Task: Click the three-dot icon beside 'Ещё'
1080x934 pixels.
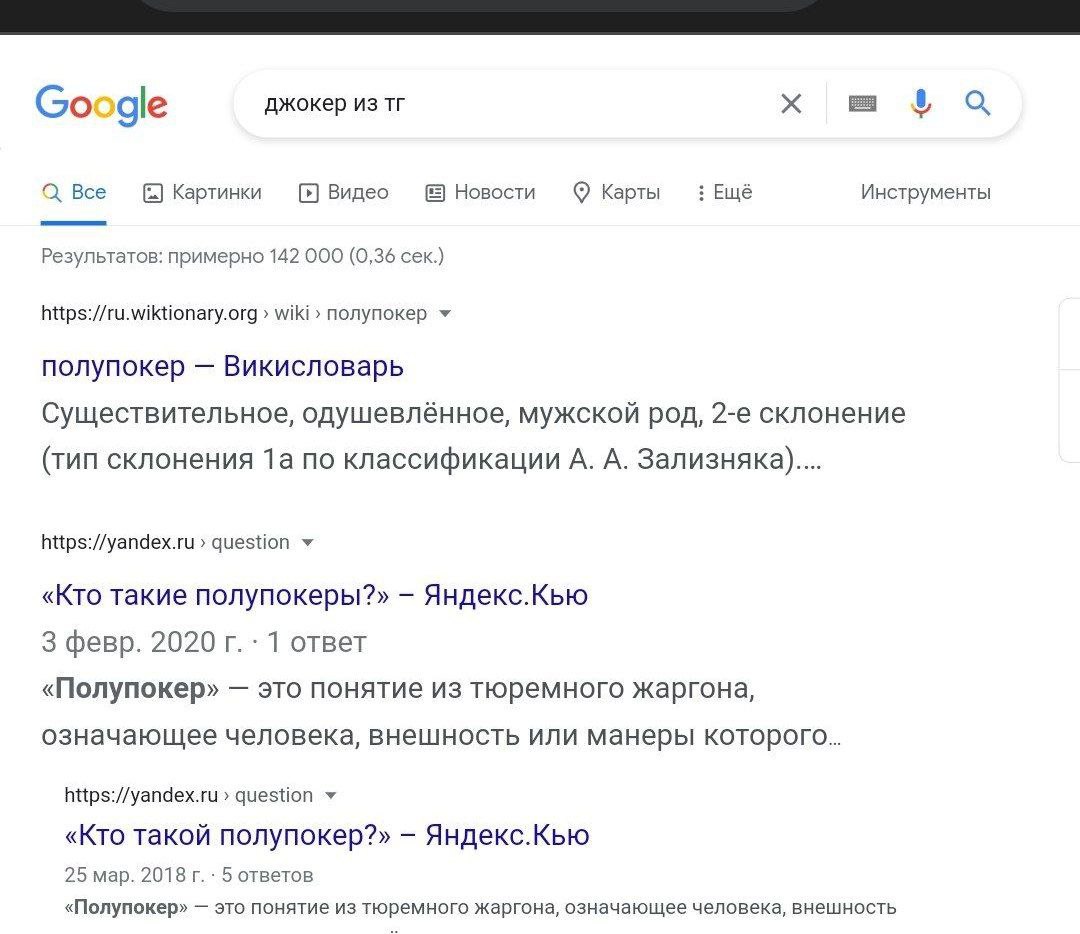Action: click(701, 193)
